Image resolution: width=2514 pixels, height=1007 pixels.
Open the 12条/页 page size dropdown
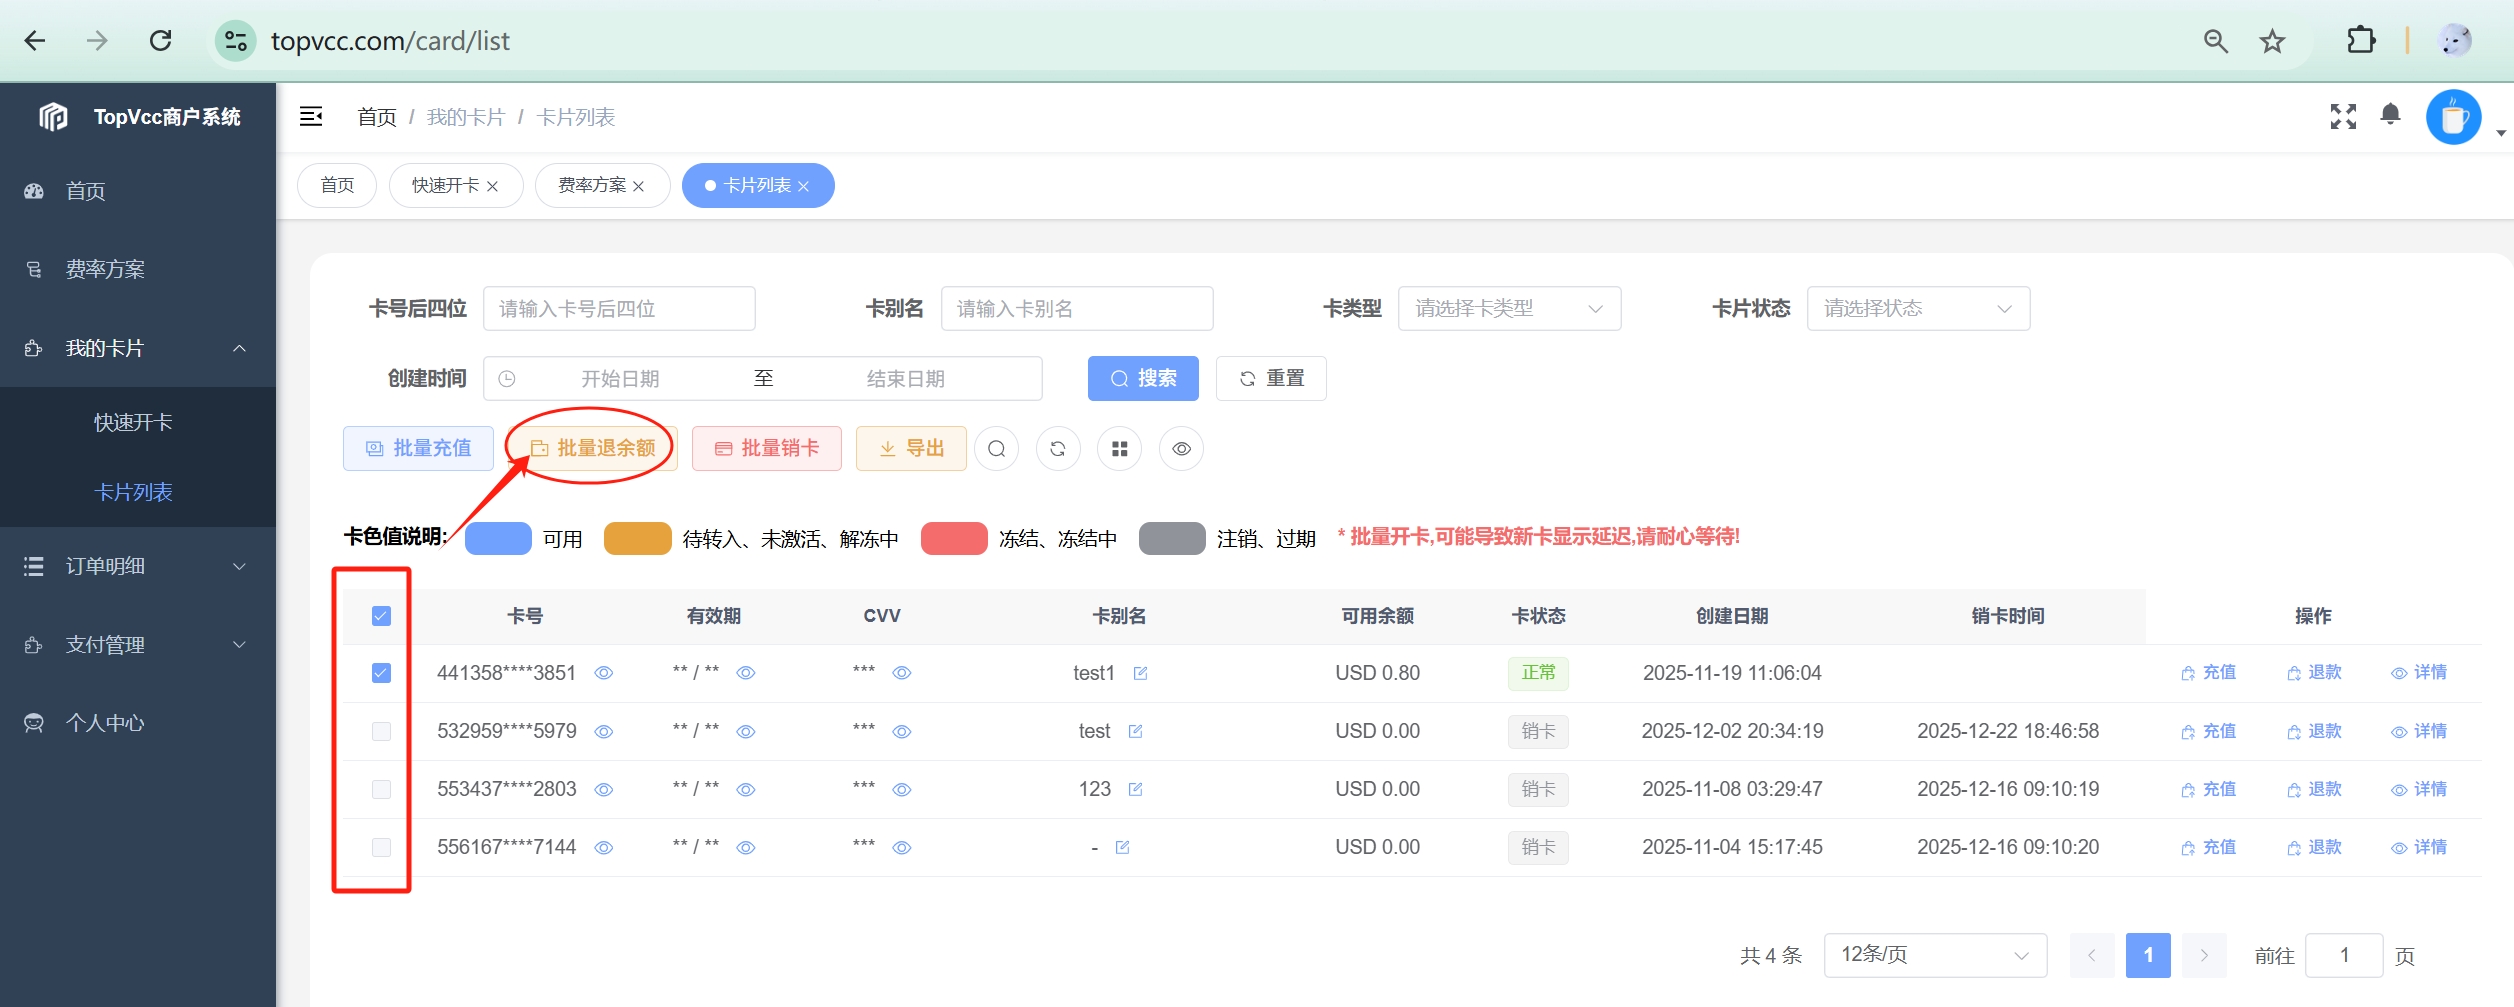point(1934,955)
